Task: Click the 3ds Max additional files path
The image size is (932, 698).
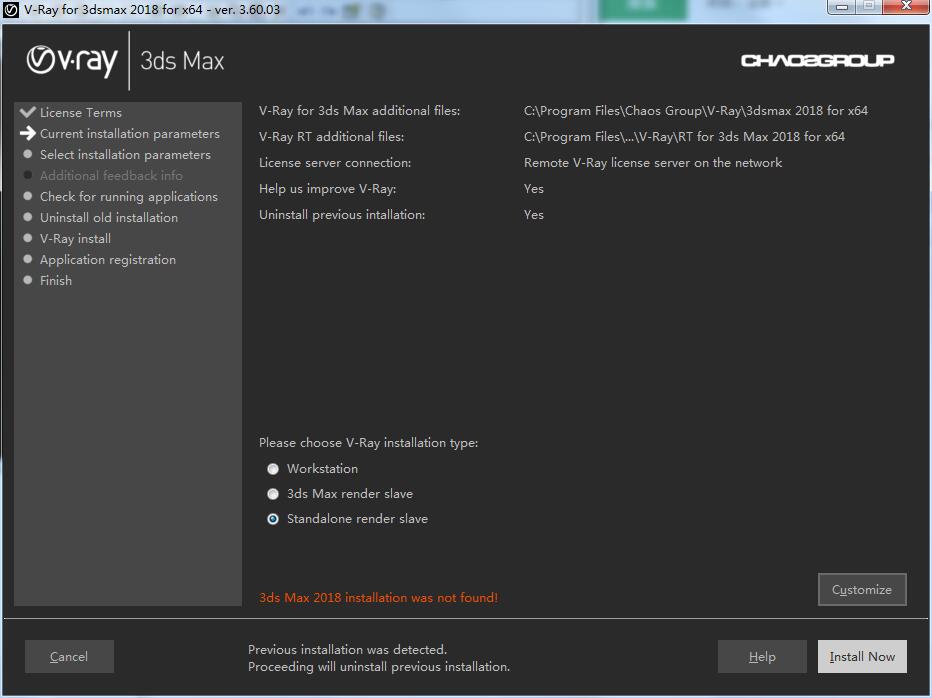Action: [695, 111]
